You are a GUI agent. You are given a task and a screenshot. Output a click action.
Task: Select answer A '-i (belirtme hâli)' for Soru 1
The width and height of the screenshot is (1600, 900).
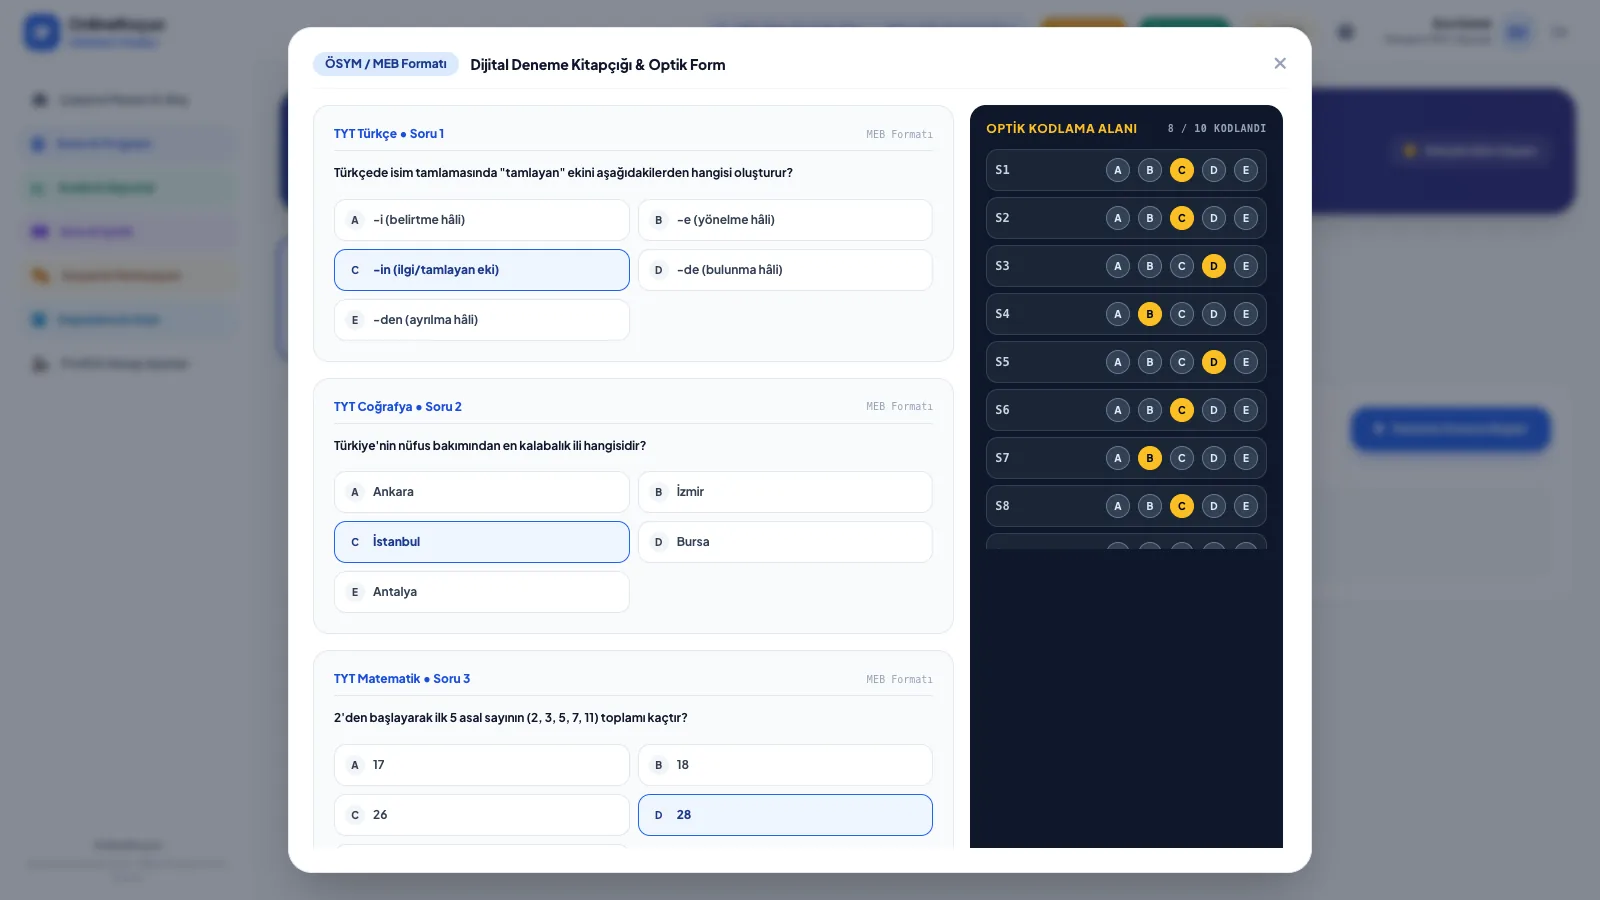click(482, 220)
